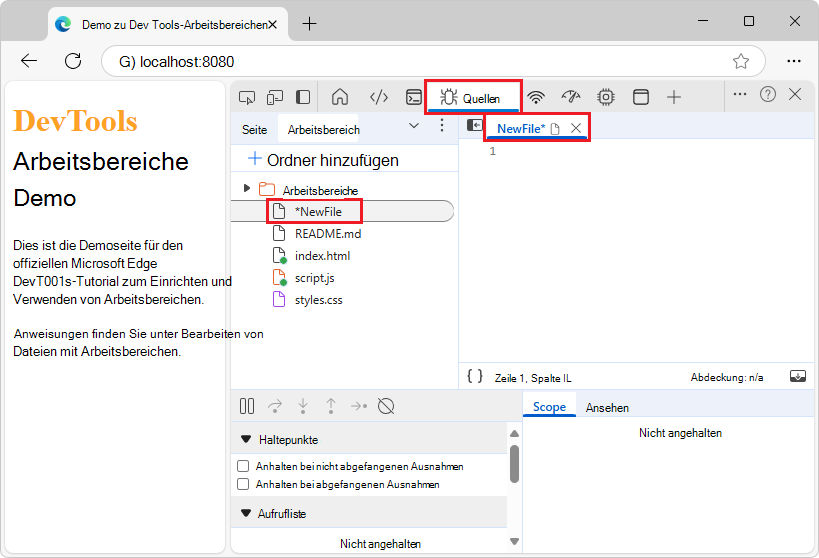Toggle device emulation icon

coord(275,98)
